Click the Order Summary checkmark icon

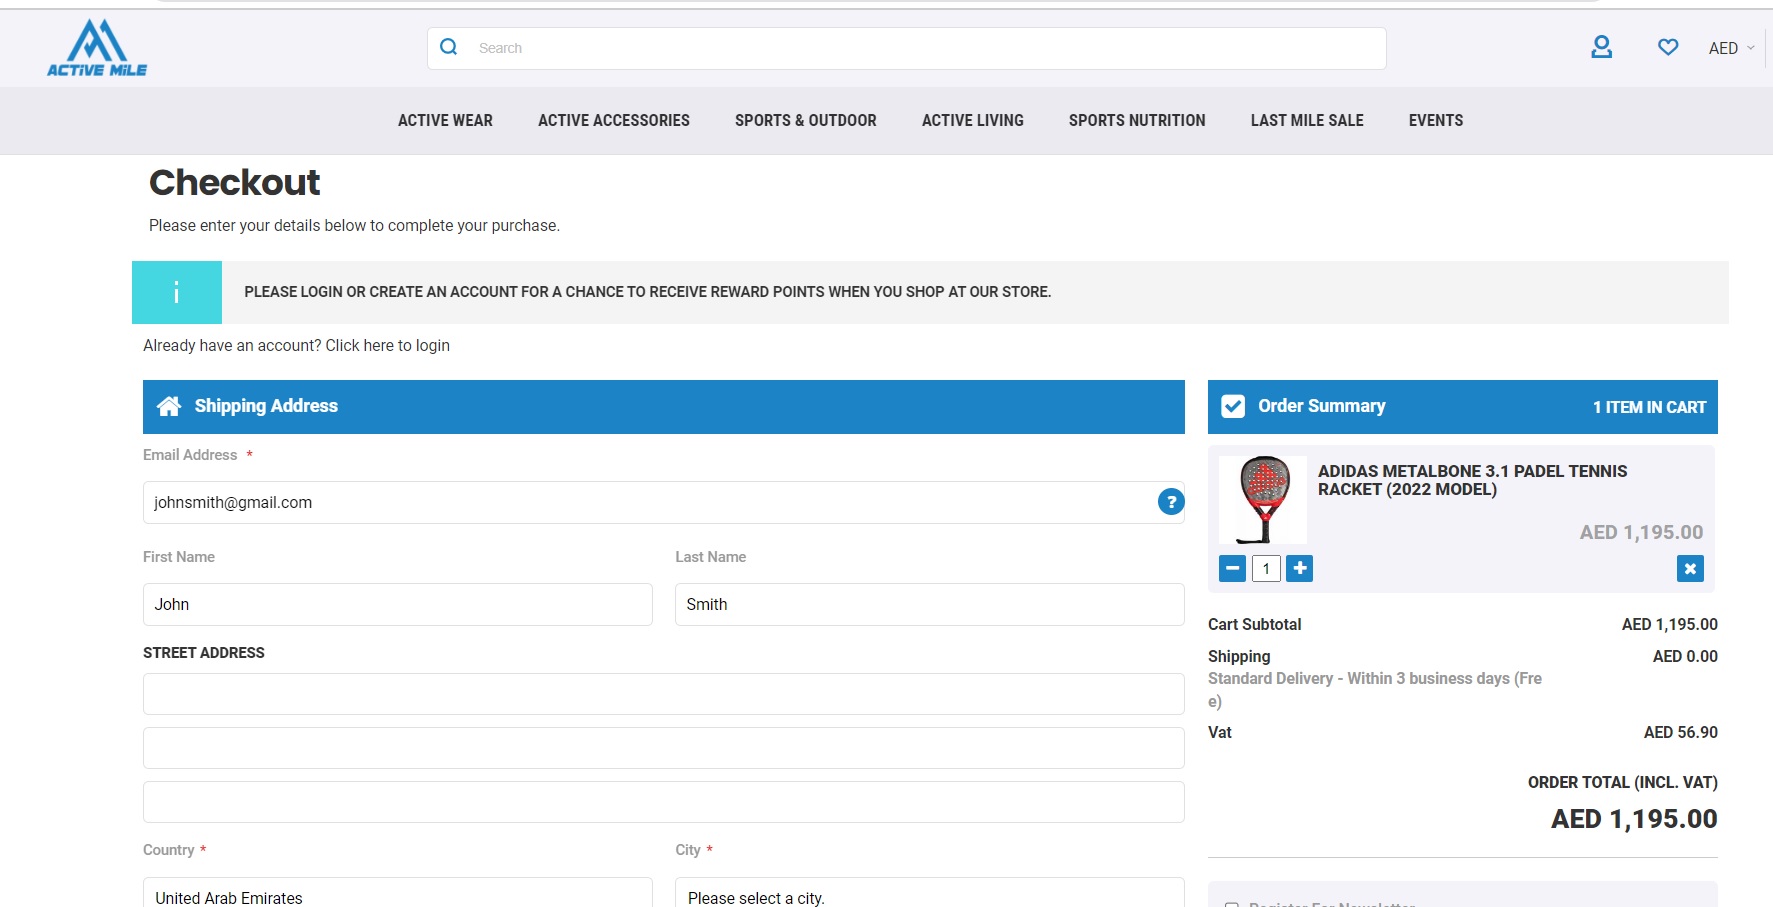tap(1233, 406)
